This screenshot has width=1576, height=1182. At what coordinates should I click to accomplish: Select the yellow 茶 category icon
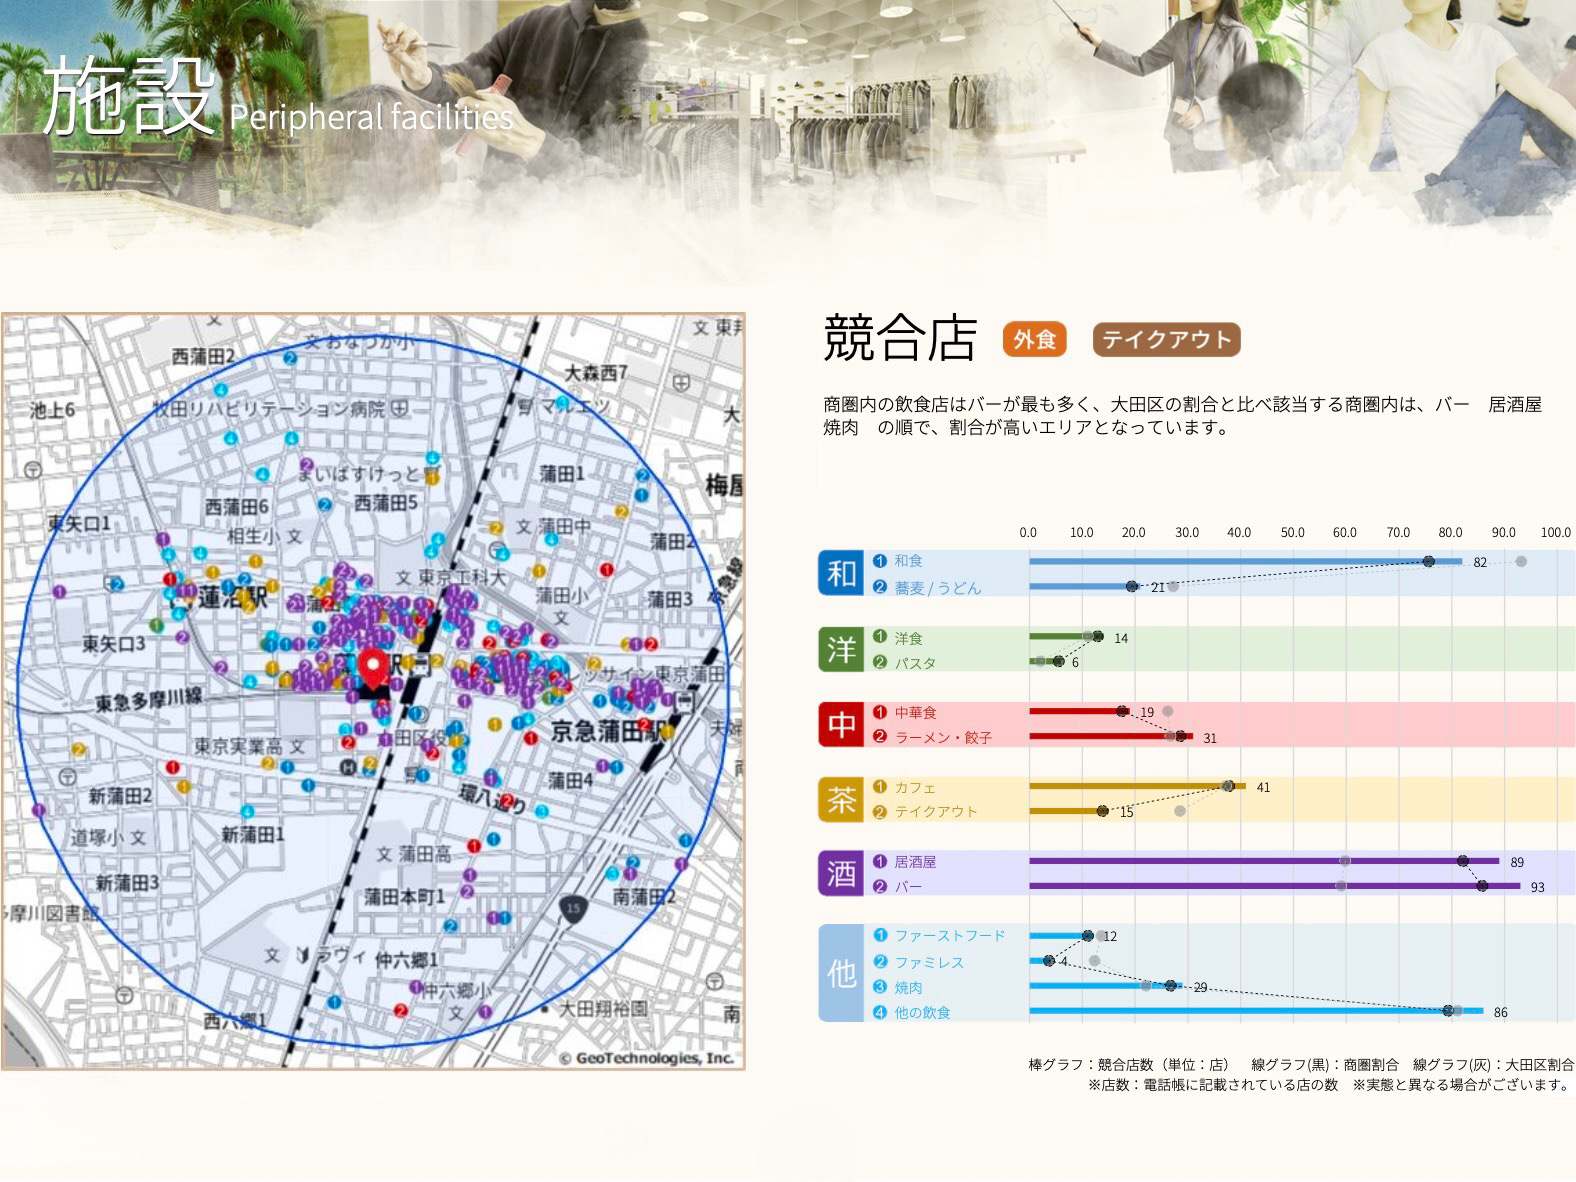pyautogui.click(x=840, y=799)
